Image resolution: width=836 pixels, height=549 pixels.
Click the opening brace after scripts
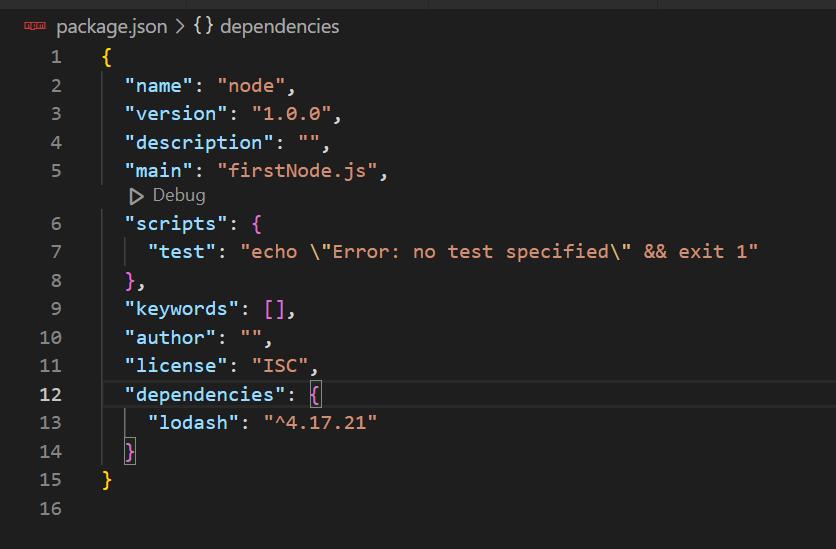(256, 224)
